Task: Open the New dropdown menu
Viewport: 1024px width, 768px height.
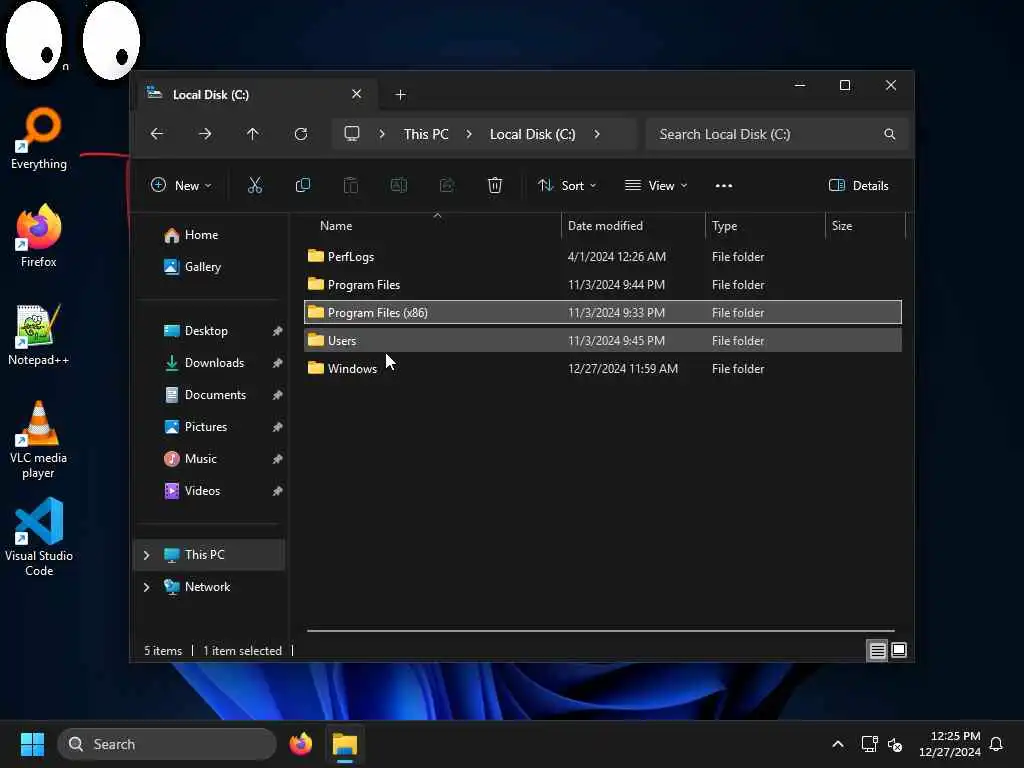Action: click(181, 185)
